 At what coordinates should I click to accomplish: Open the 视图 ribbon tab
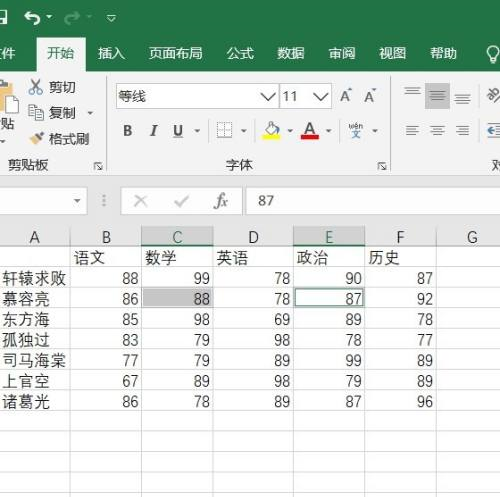point(392,53)
